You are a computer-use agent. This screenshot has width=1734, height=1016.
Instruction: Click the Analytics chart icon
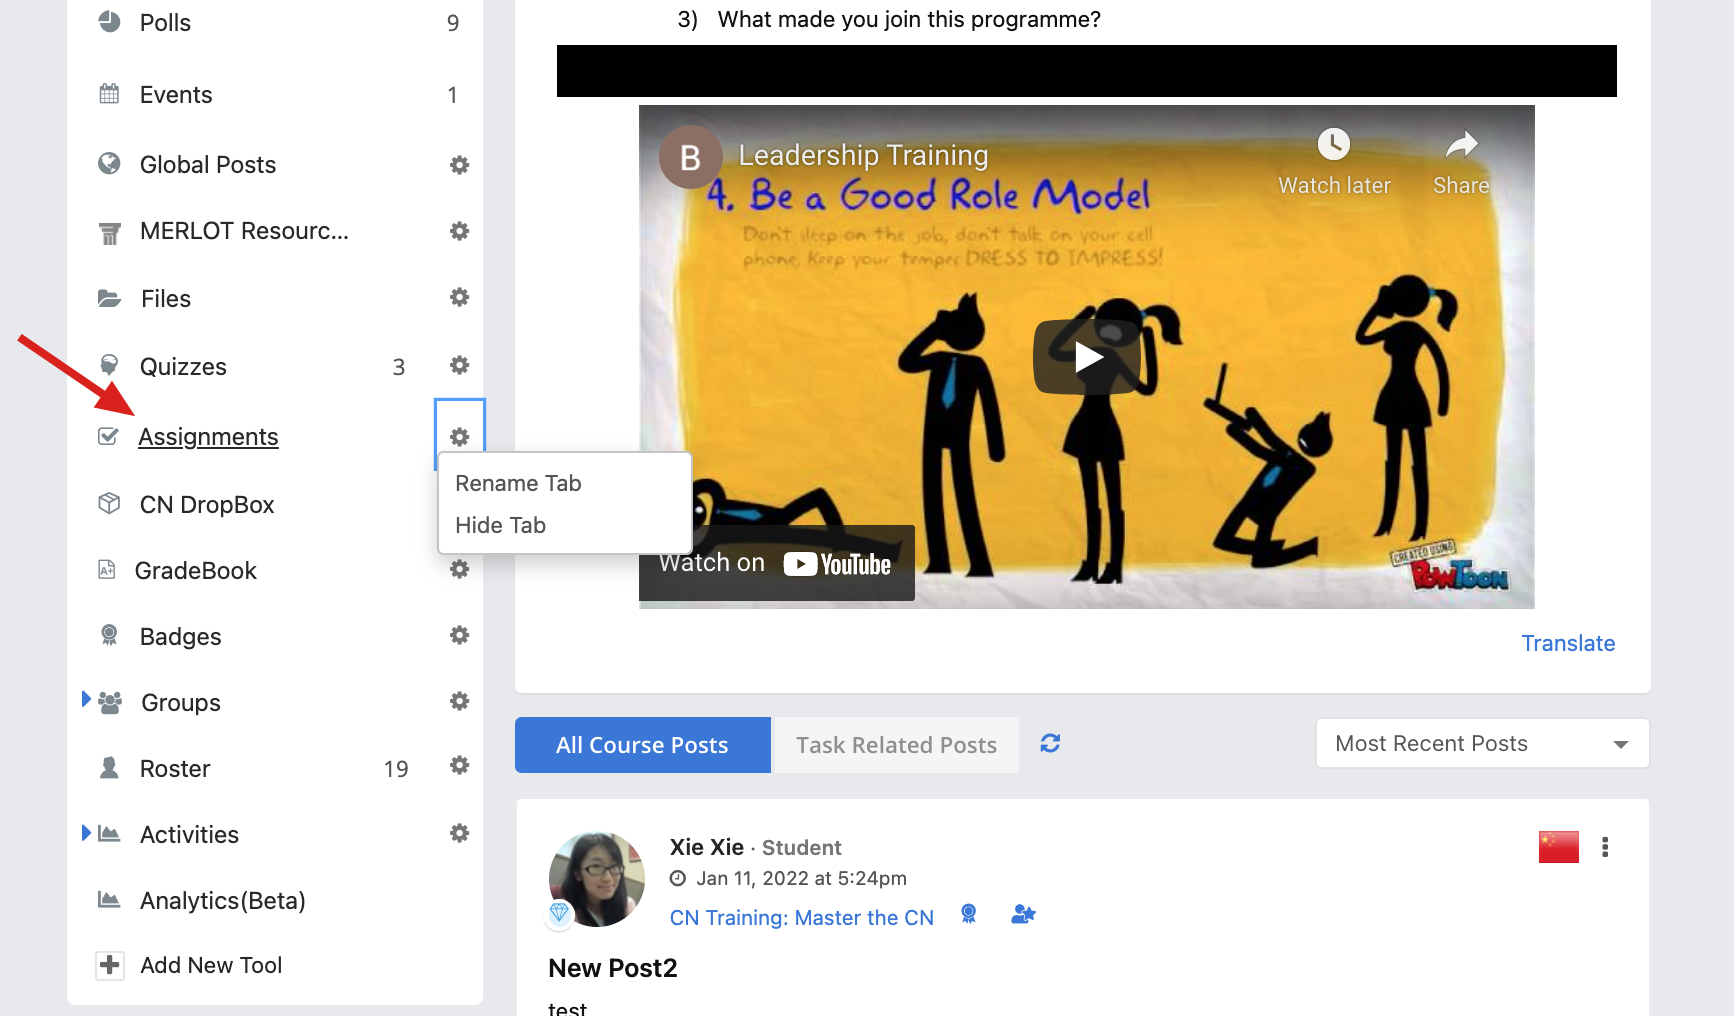109,899
